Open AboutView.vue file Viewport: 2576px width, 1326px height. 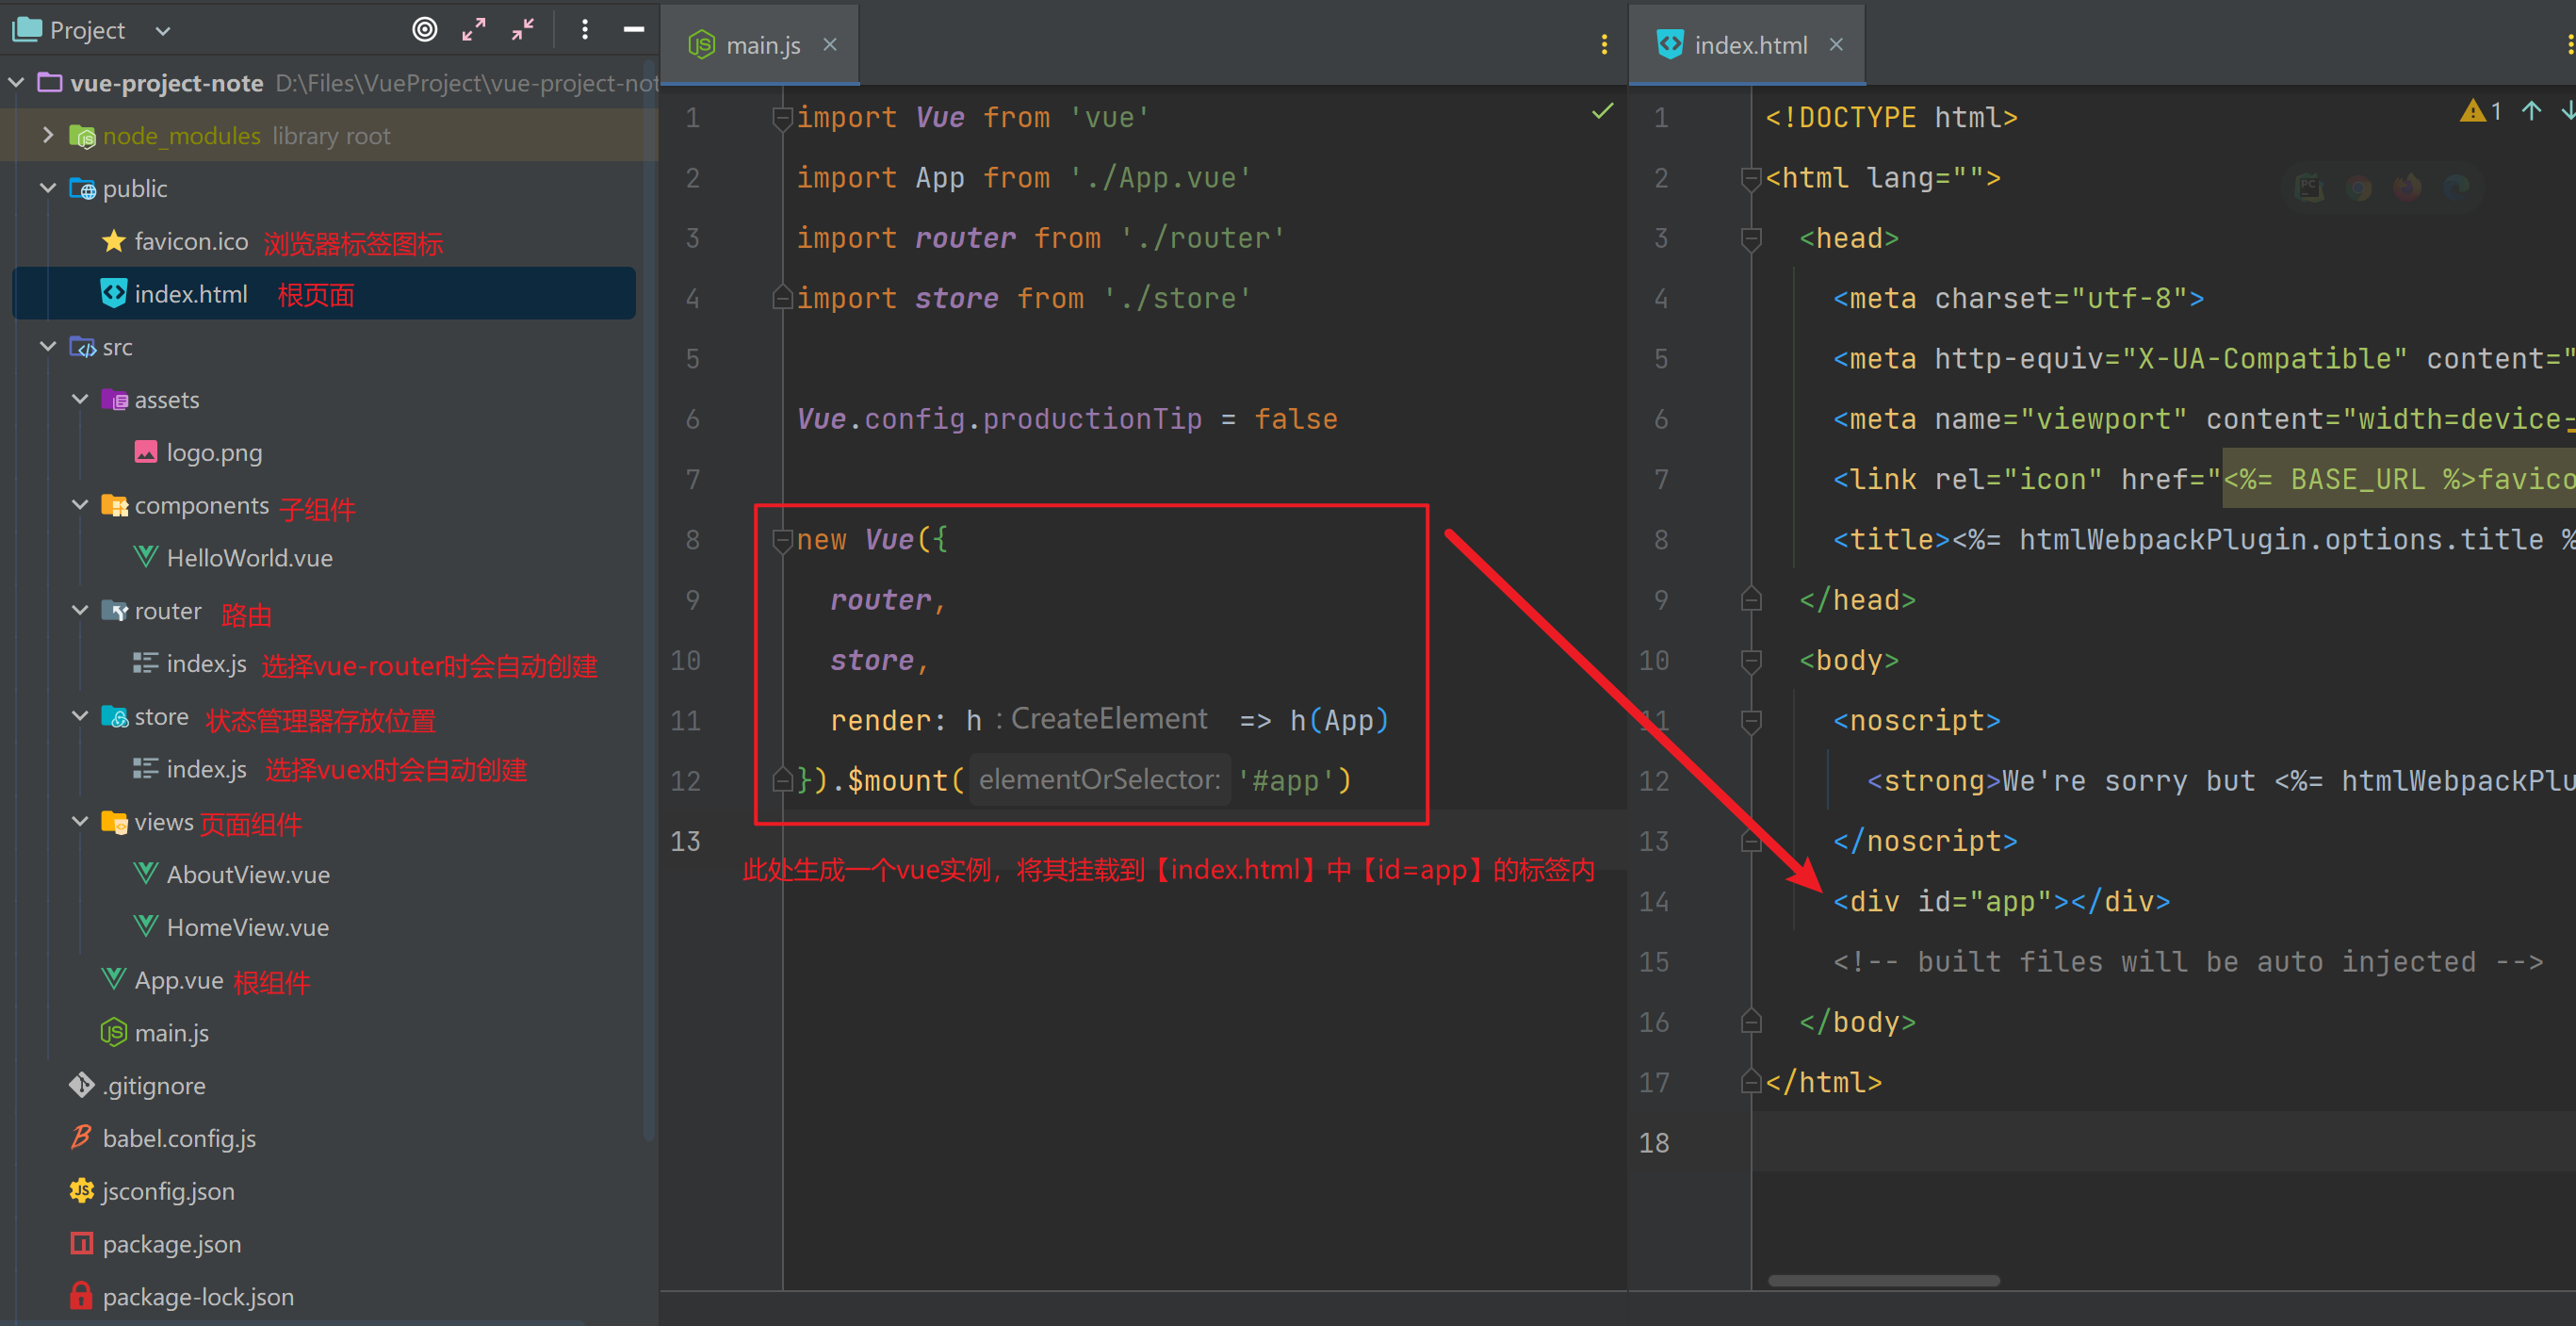(247, 875)
